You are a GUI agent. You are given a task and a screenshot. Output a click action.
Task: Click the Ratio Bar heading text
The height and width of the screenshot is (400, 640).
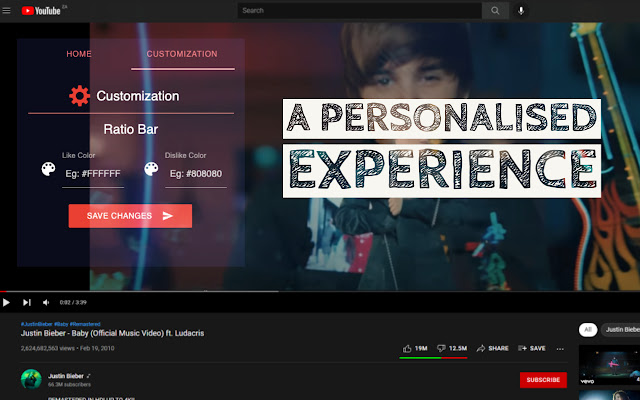click(131, 129)
